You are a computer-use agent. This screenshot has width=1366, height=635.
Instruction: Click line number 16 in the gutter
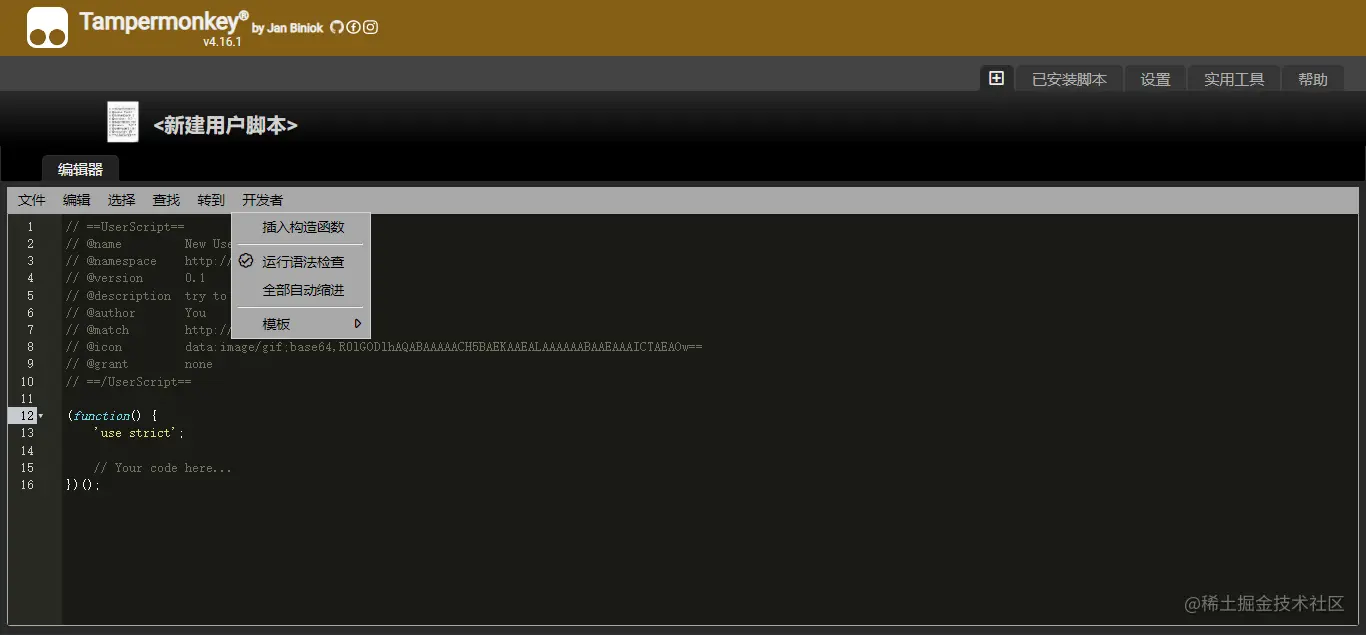(x=27, y=485)
